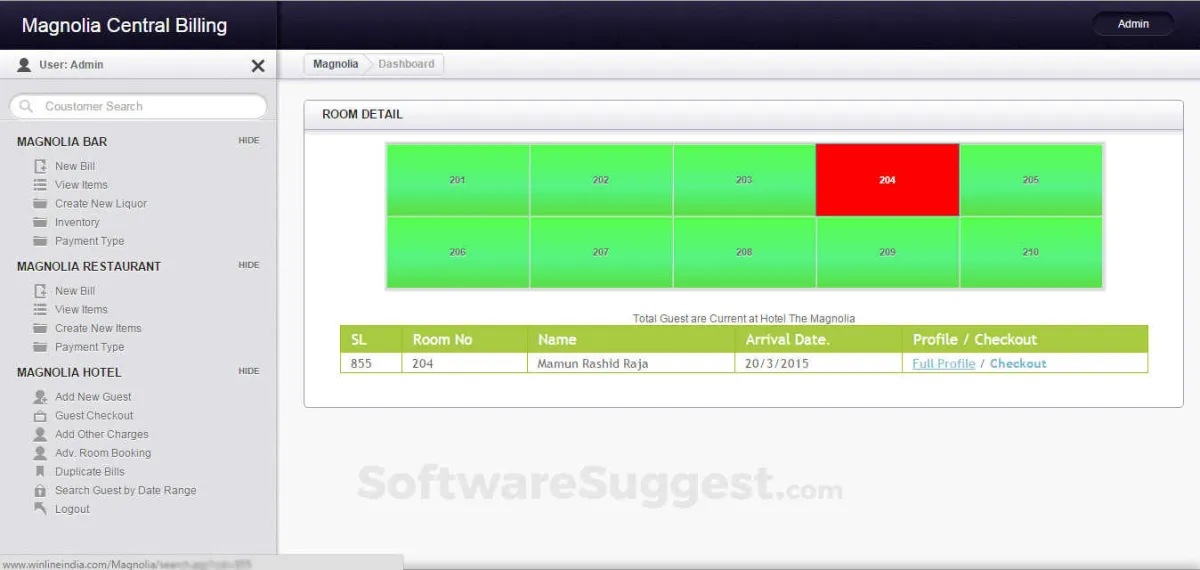Select occupied red room 204 tile

click(887, 180)
